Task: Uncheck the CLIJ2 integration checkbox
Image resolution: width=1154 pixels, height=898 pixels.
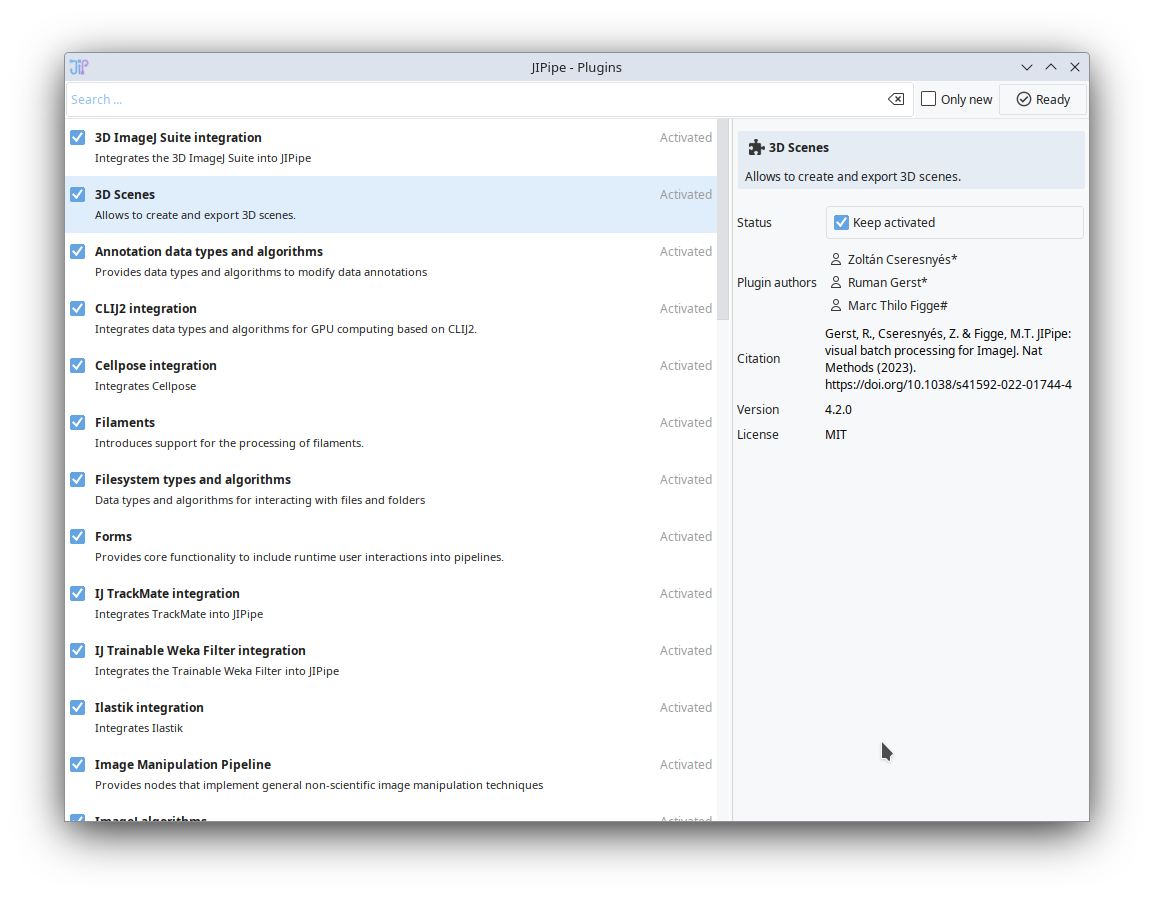Action: (77, 308)
